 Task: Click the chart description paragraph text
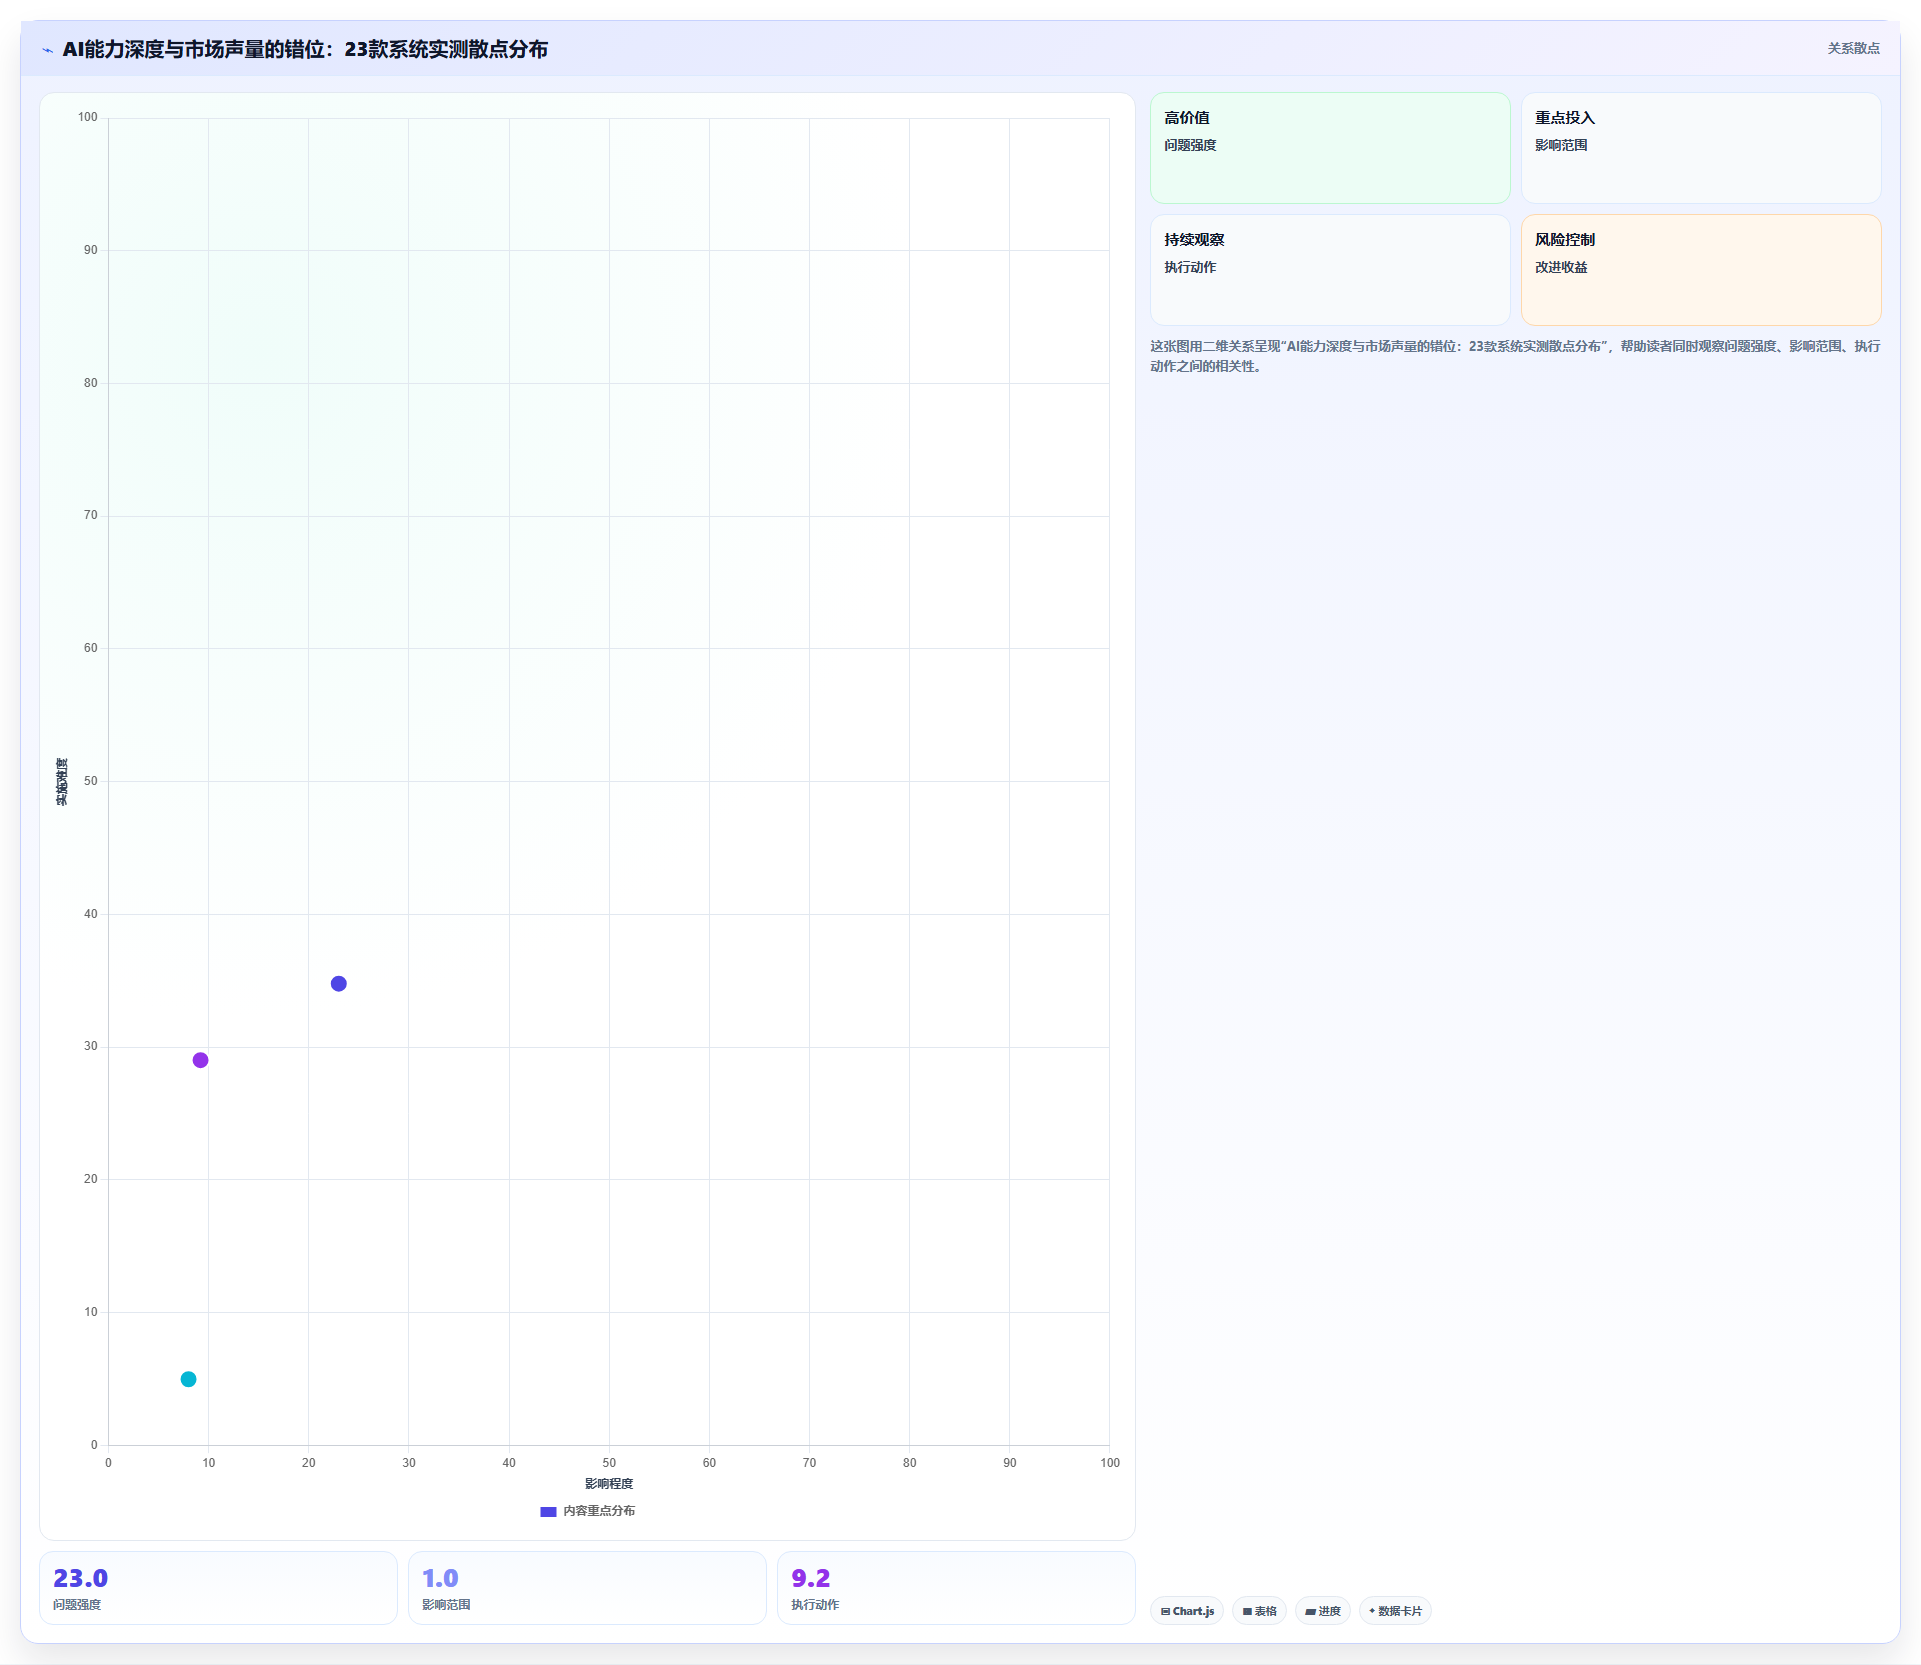1515,356
